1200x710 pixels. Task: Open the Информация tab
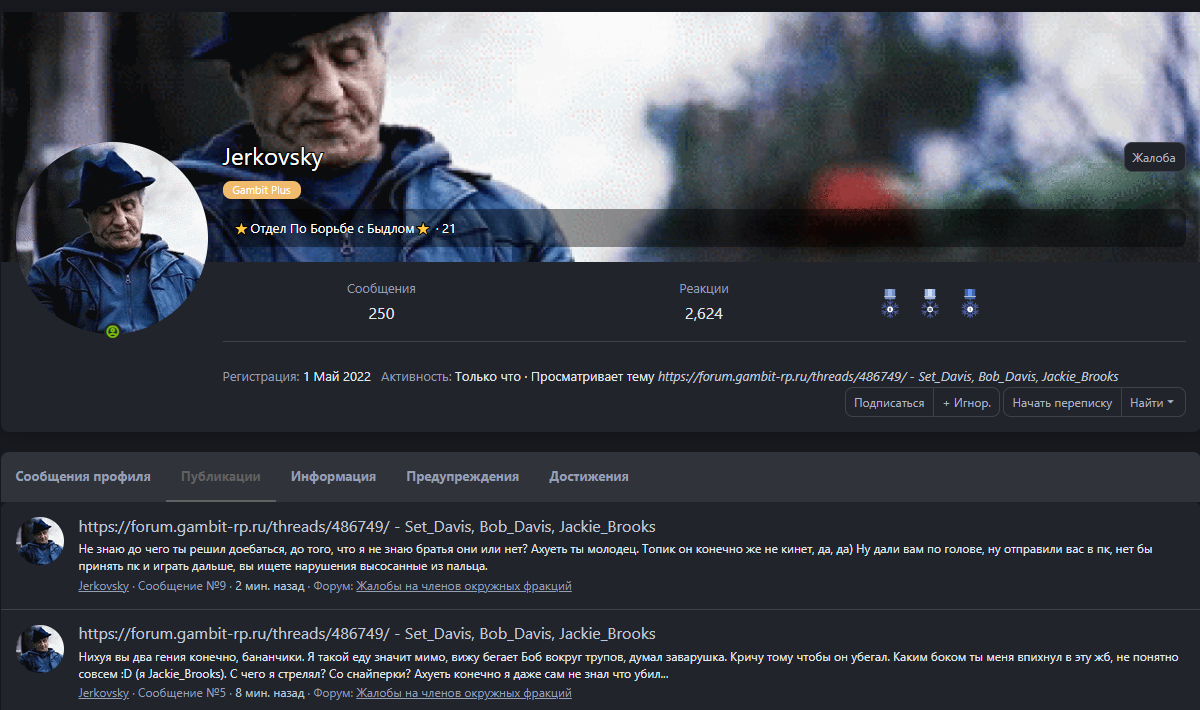coord(333,477)
